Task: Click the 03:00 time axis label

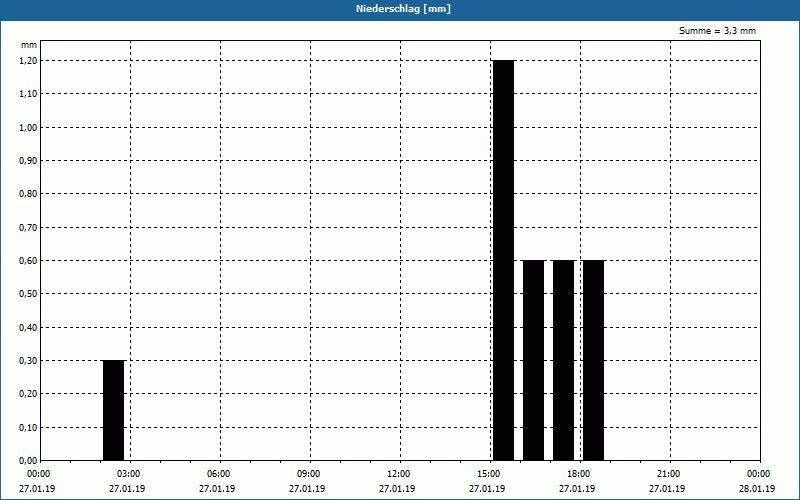Action: click(x=129, y=474)
